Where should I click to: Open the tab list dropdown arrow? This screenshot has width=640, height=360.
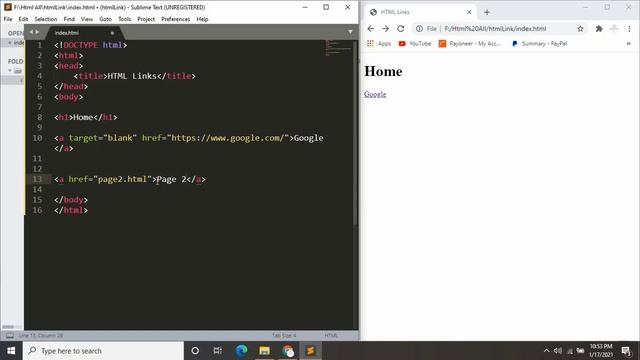click(x=350, y=32)
